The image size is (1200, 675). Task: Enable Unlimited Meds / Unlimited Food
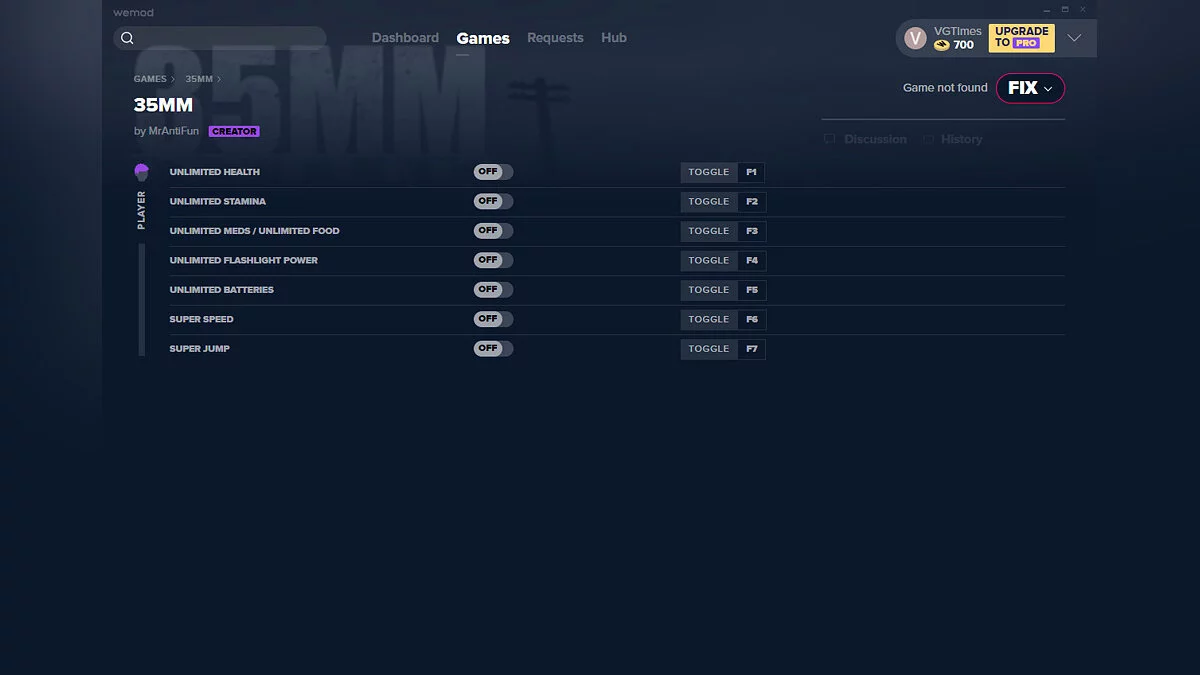[x=493, y=231]
